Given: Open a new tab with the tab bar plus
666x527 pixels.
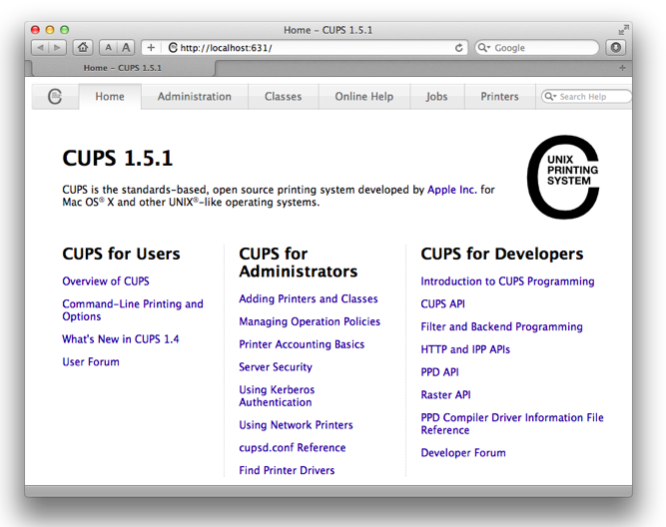Looking at the screenshot, I should tap(622, 68).
